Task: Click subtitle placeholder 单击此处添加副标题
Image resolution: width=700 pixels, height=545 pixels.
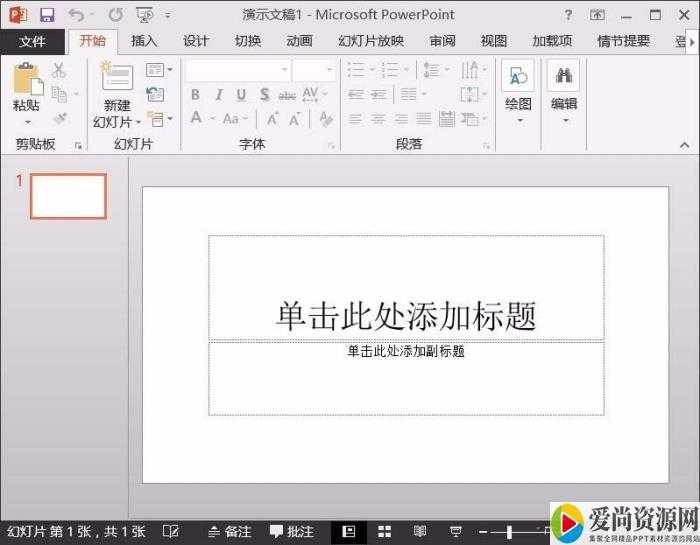Action: point(406,351)
